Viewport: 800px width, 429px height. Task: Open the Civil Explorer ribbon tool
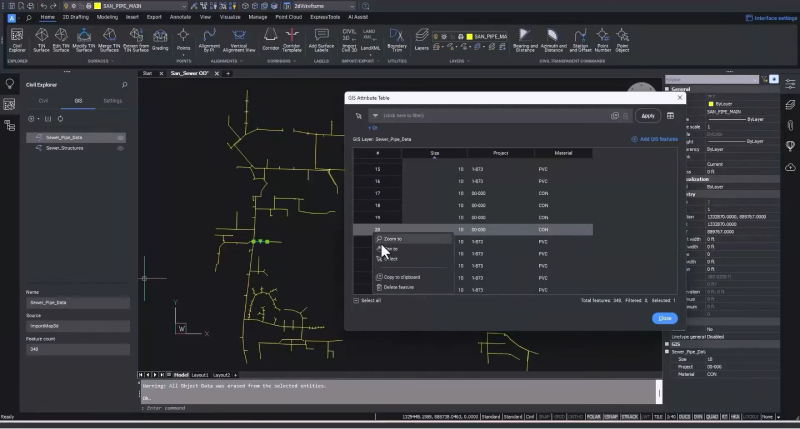(17, 40)
